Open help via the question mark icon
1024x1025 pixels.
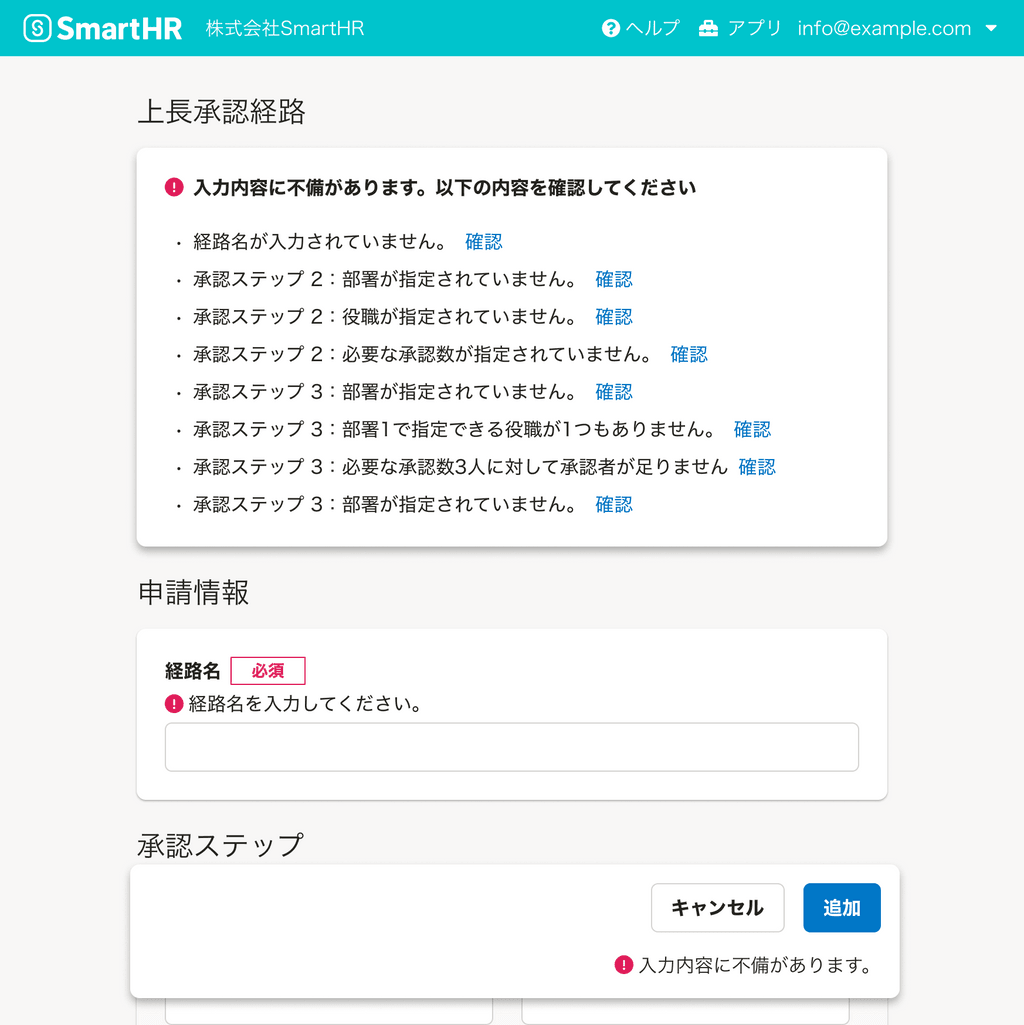coord(611,28)
